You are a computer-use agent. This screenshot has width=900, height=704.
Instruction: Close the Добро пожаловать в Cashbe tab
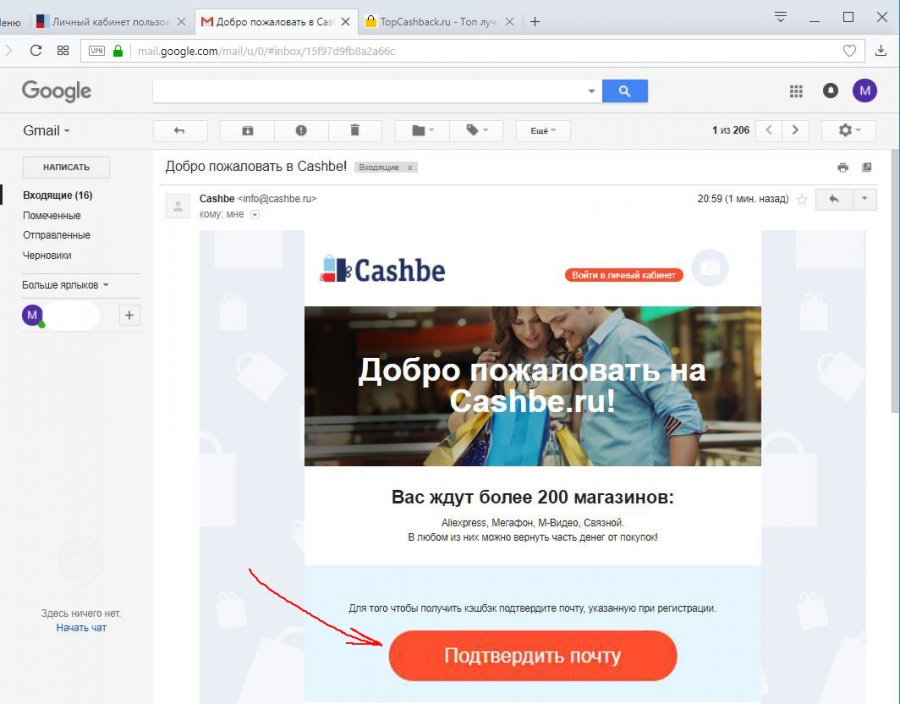[x=346, y=22]
